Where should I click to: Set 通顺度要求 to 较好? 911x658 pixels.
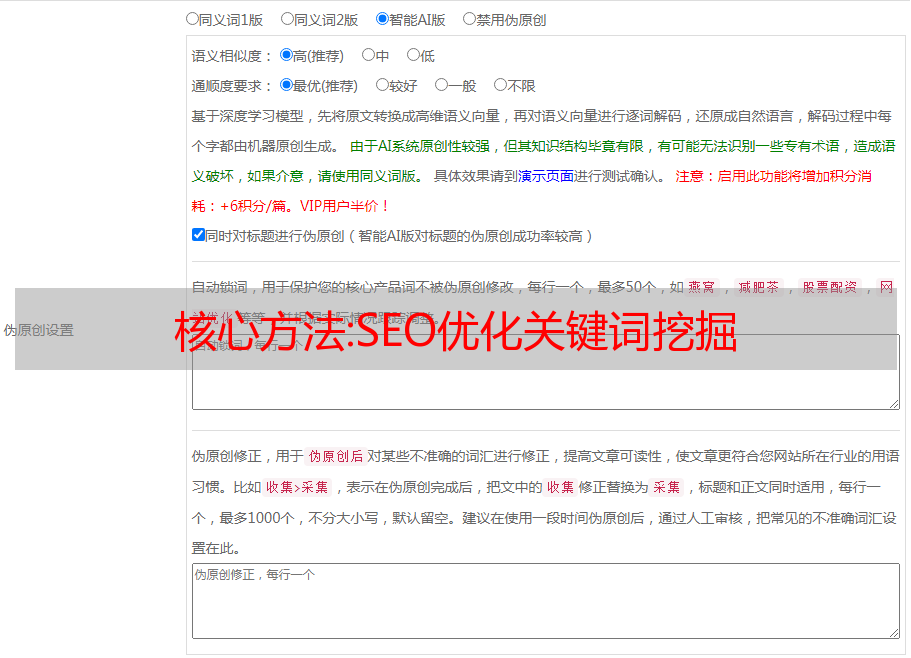coord(382,85)
